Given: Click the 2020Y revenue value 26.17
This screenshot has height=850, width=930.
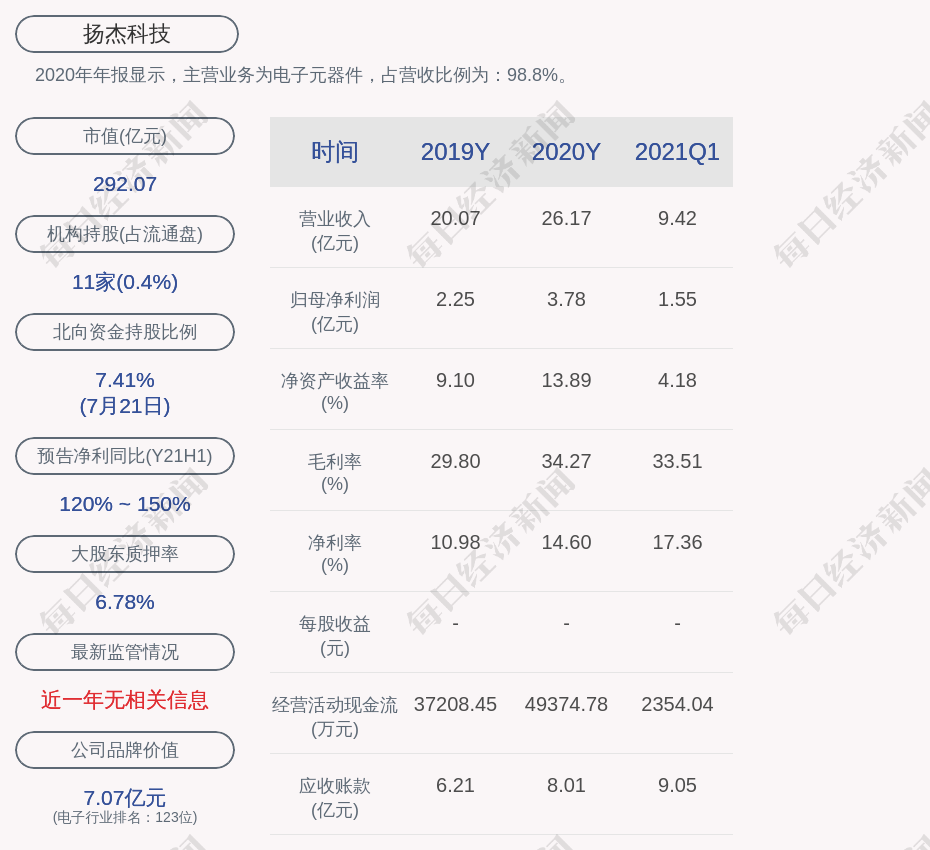Looking at the screenshot, I should pos(566,218).
